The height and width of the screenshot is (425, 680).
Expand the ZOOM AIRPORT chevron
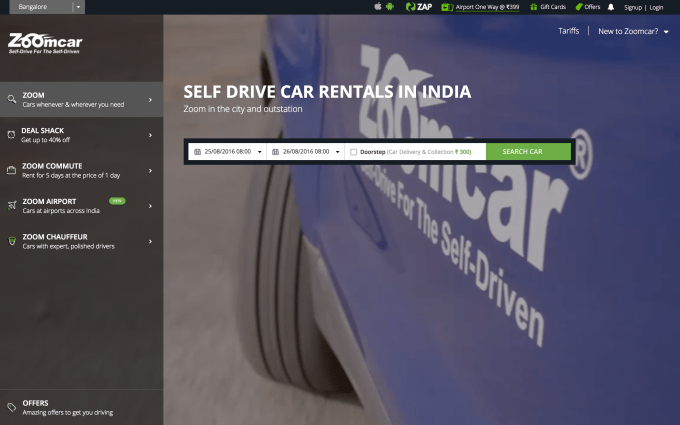(x=150, y=206)
